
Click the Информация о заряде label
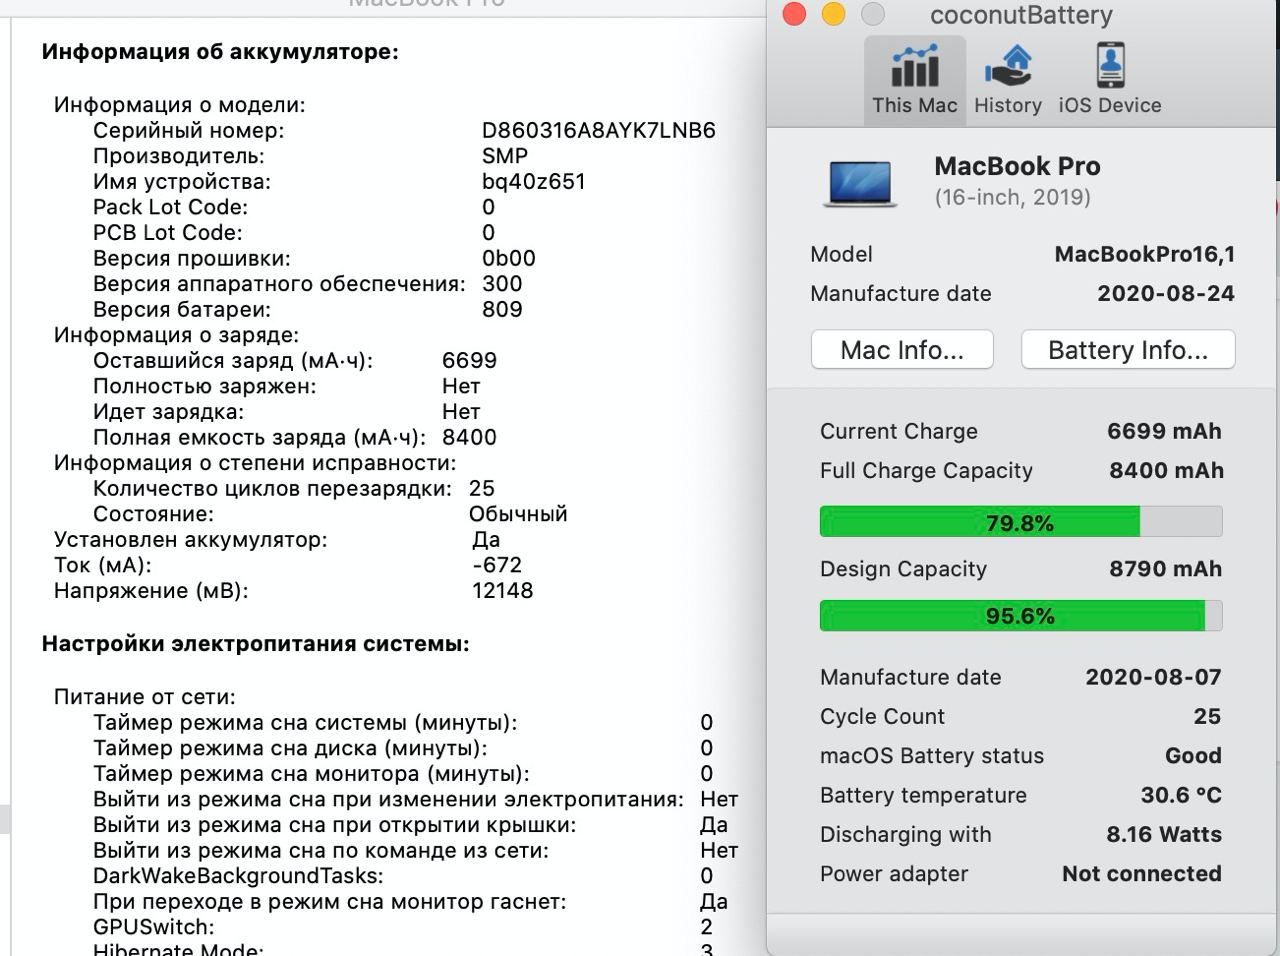coord(176,335)
